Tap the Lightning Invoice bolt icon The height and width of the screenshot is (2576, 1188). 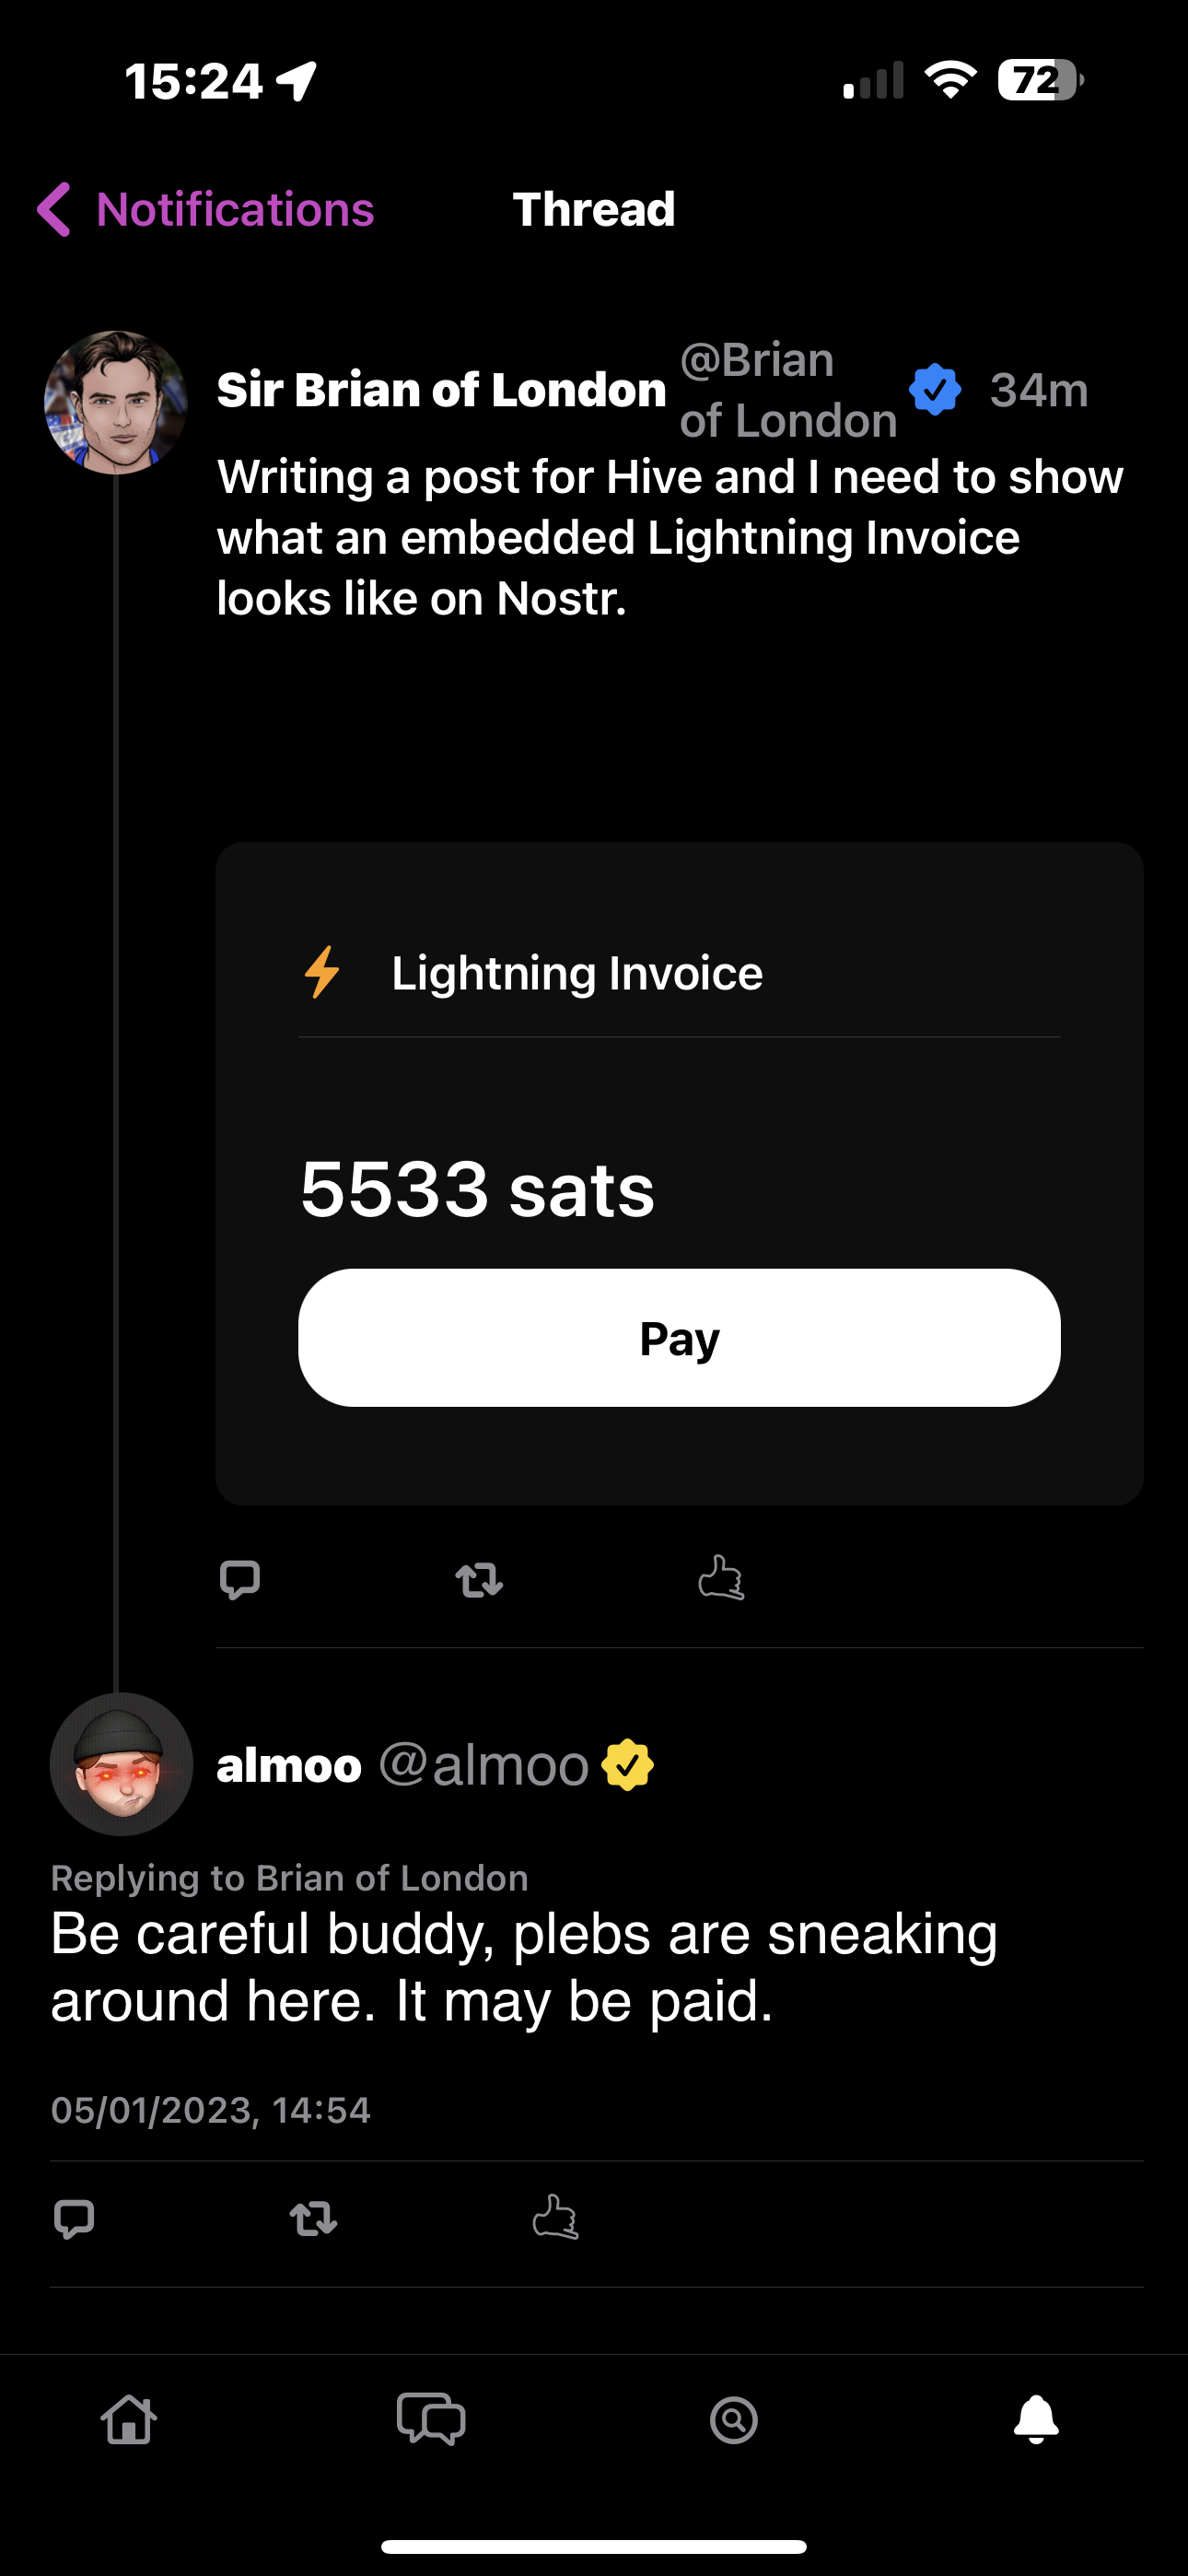pyautogui.click(x=322, y=972)
